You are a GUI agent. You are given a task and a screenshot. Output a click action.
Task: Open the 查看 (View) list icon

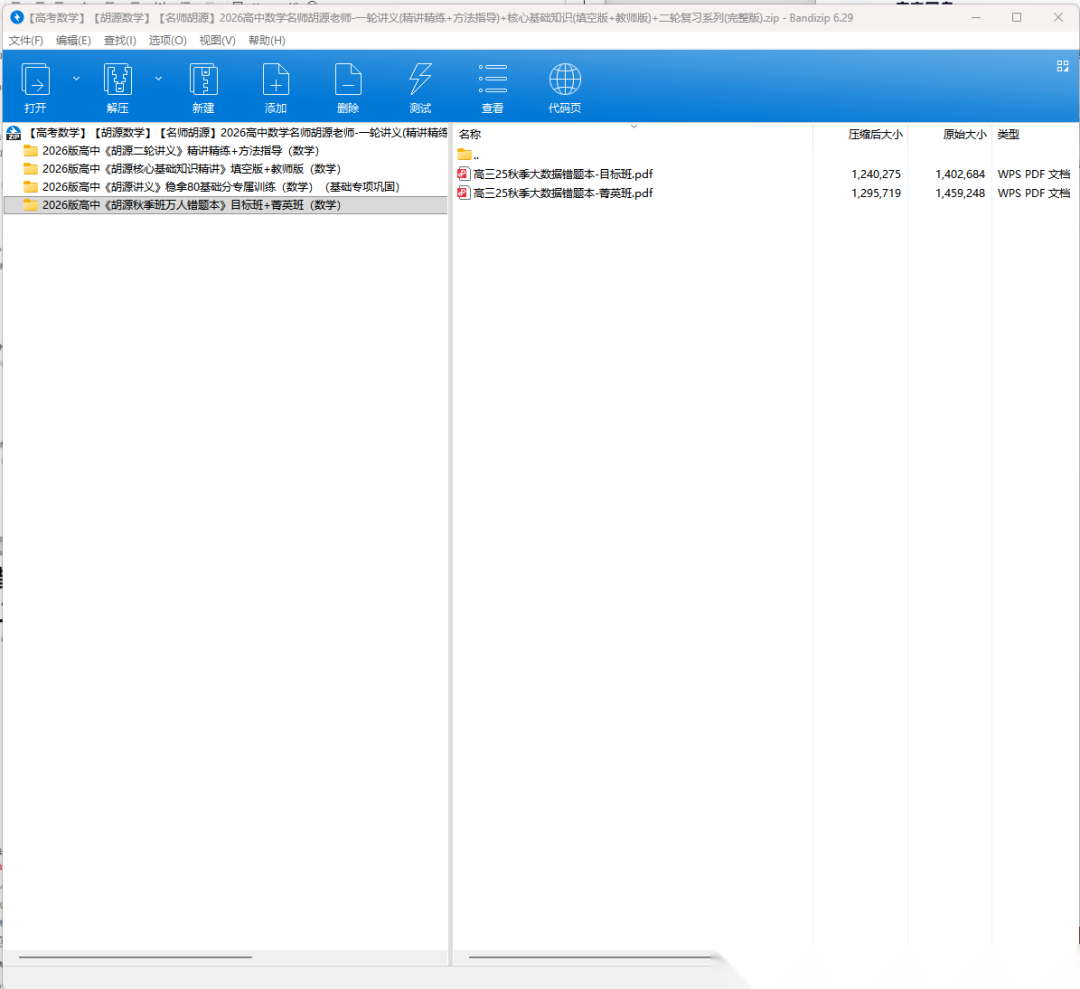click(492, 80)
